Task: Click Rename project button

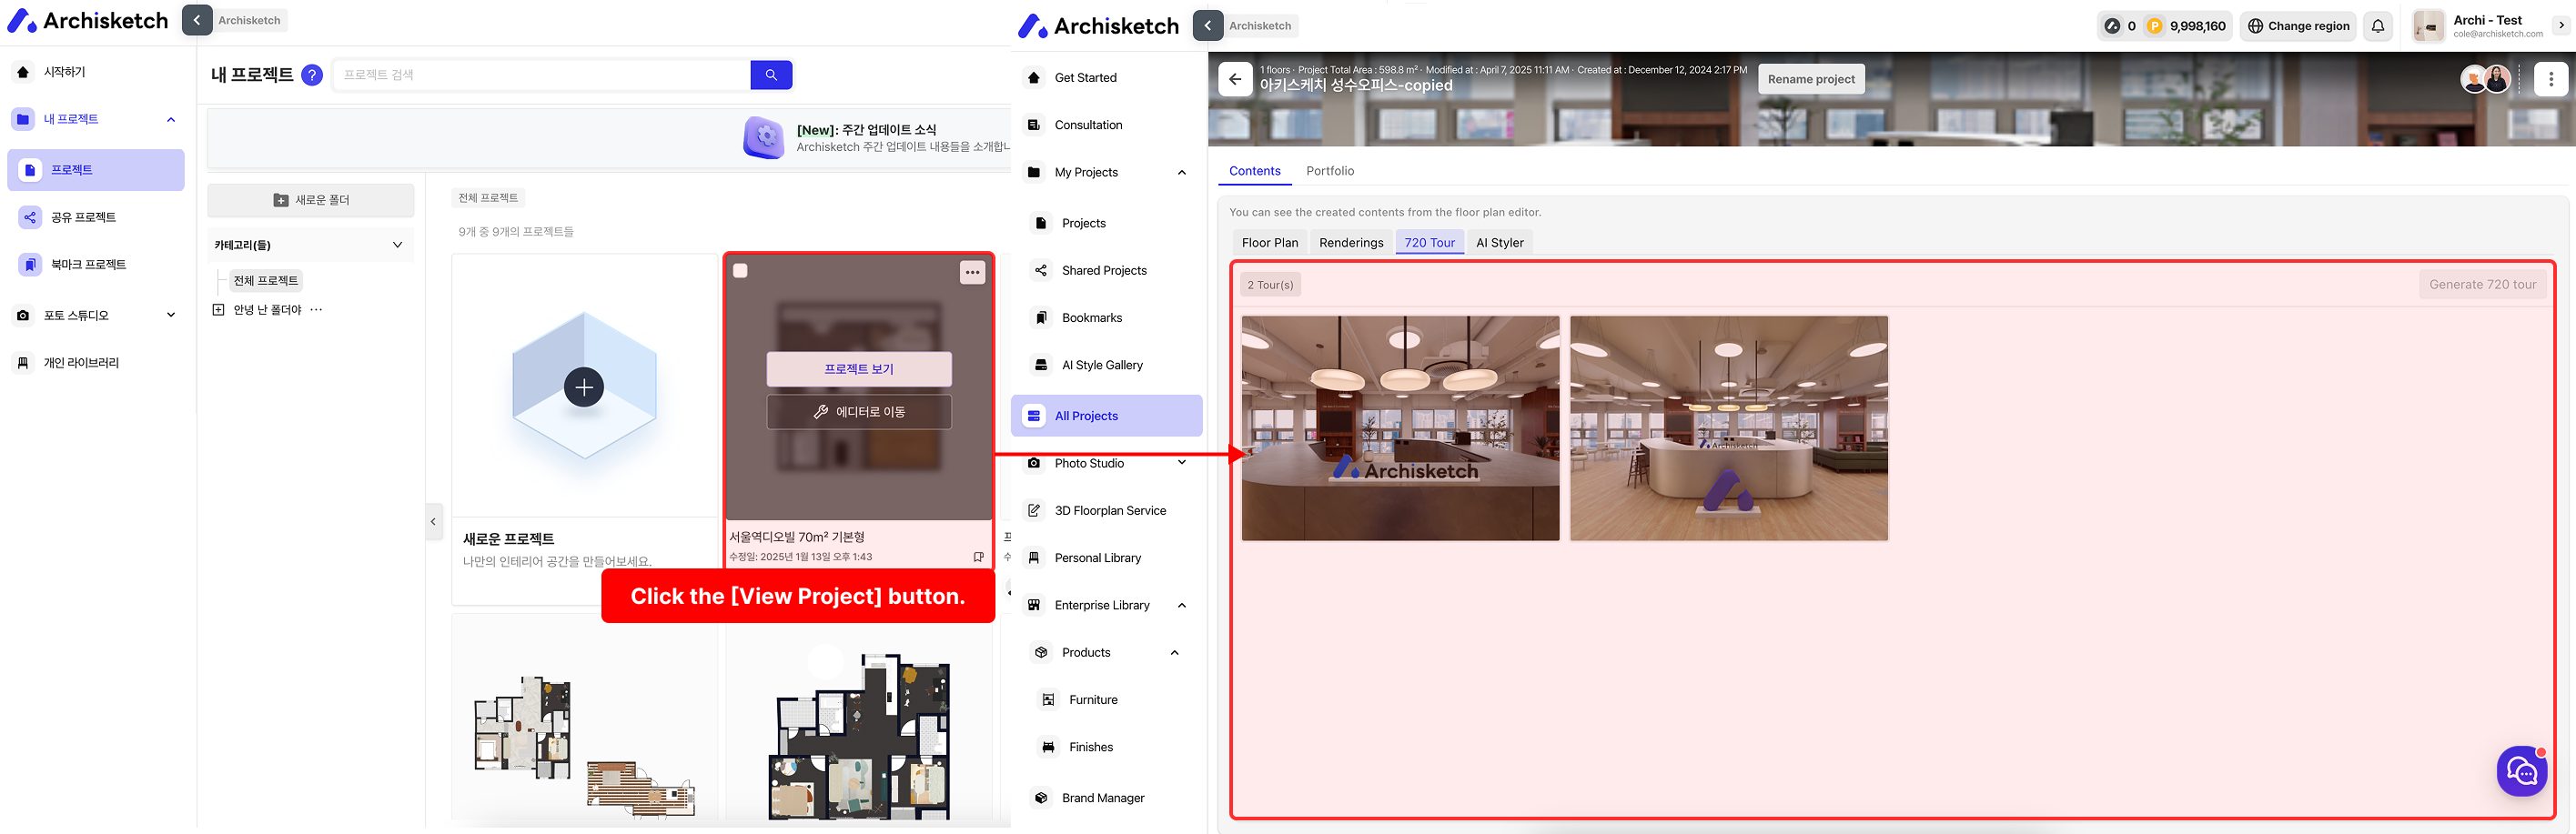Action: click(1811, 79)
